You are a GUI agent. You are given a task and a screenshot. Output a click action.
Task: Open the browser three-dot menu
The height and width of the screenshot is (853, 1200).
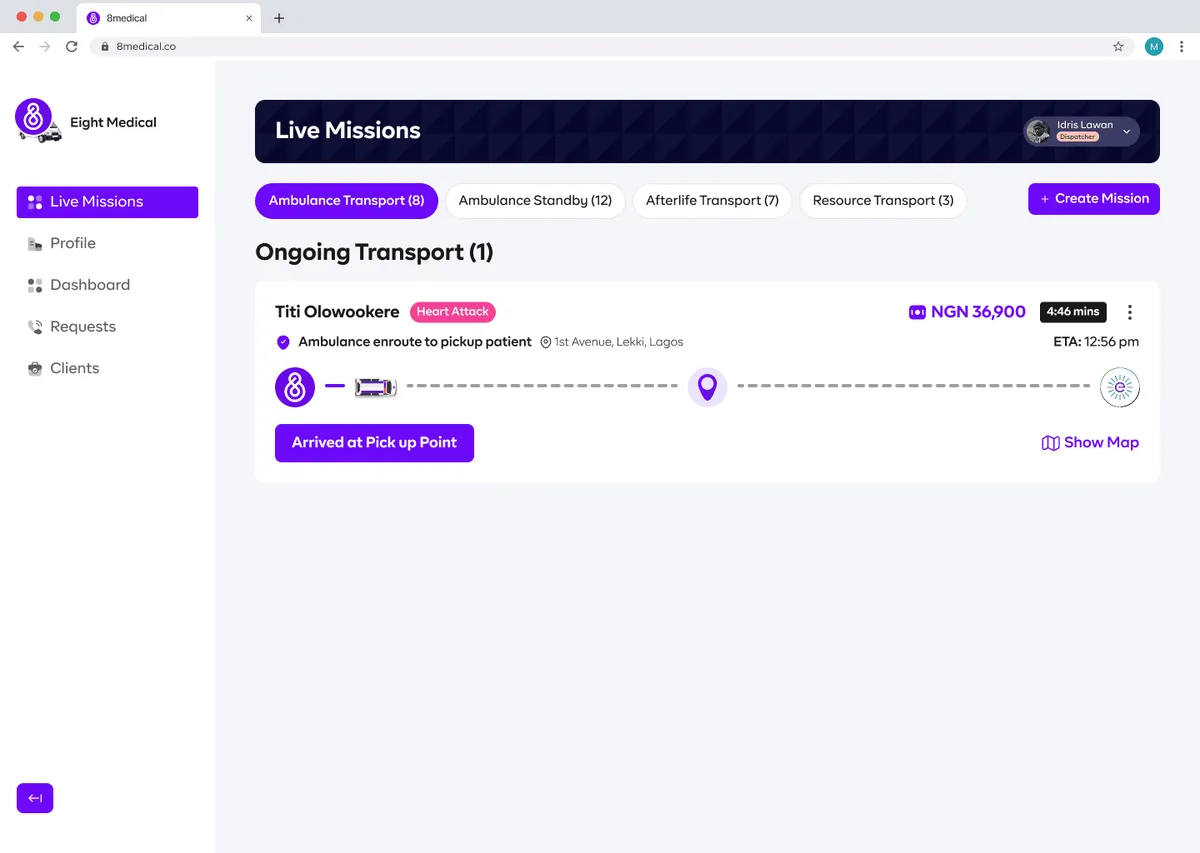pos(1182,47)
